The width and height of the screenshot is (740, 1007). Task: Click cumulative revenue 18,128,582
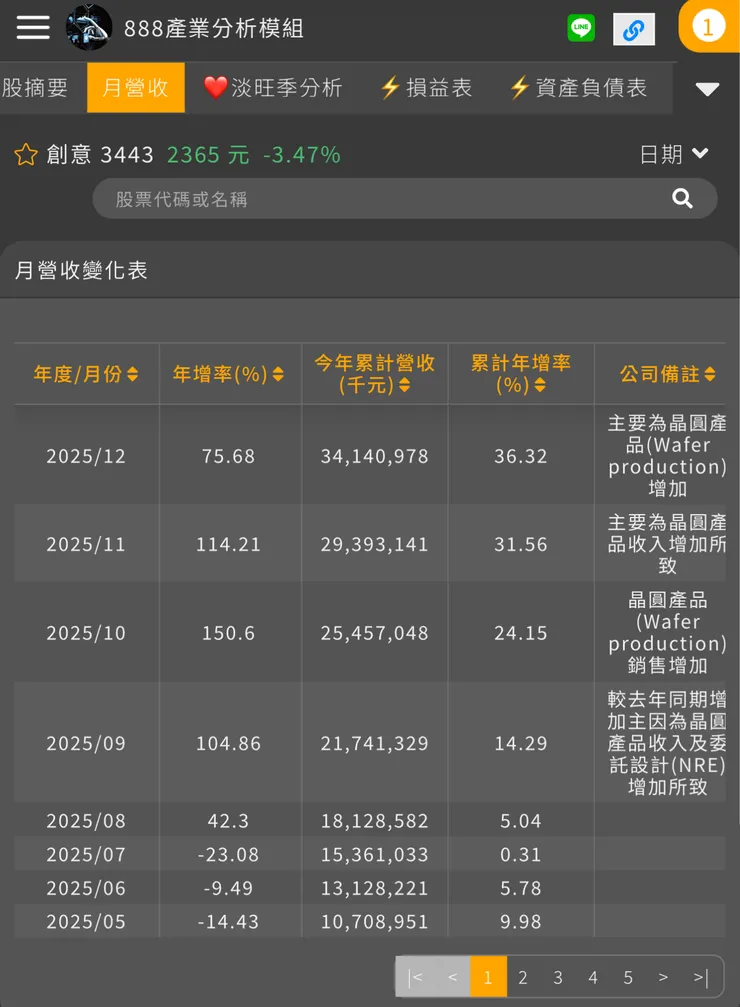374,821
